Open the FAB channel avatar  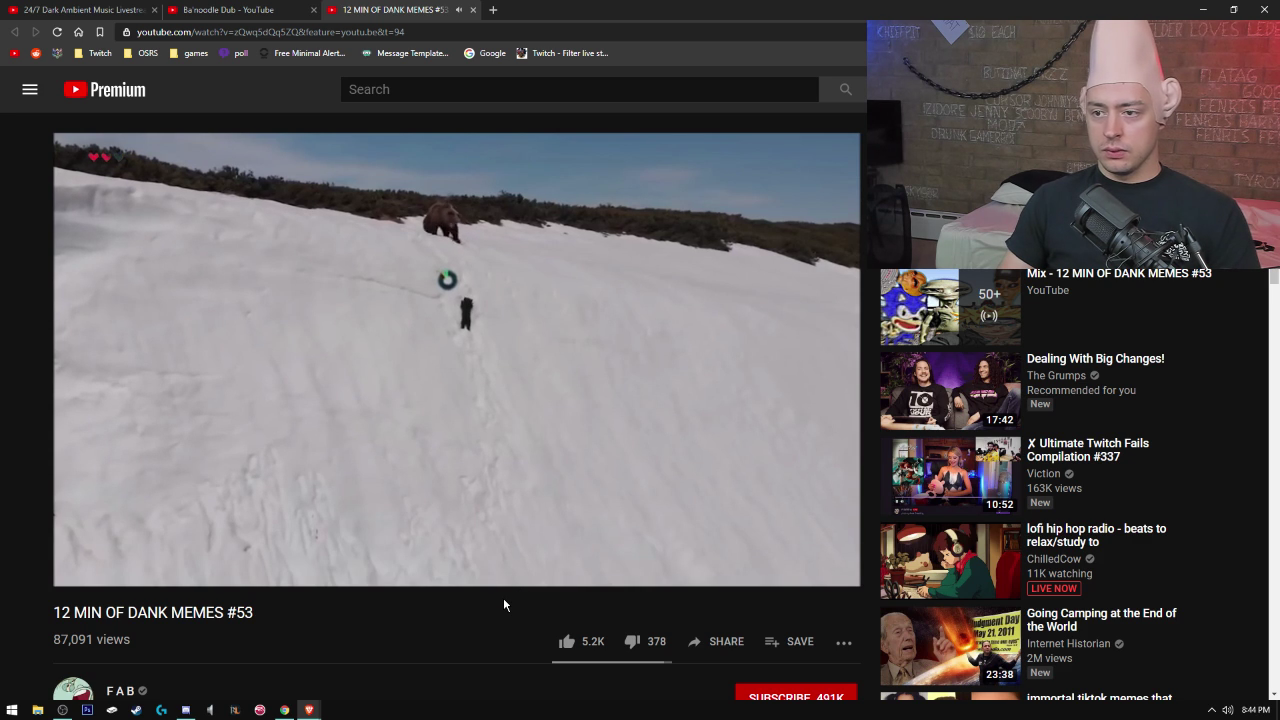[x=73, y=690]
